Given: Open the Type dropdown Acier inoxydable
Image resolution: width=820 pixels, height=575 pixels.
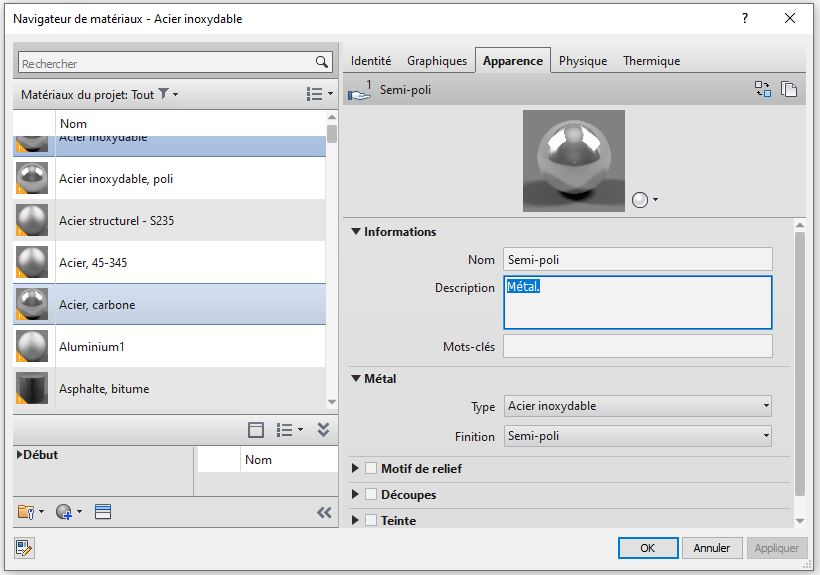Looking at the screenshot, I should click(637, 406).
